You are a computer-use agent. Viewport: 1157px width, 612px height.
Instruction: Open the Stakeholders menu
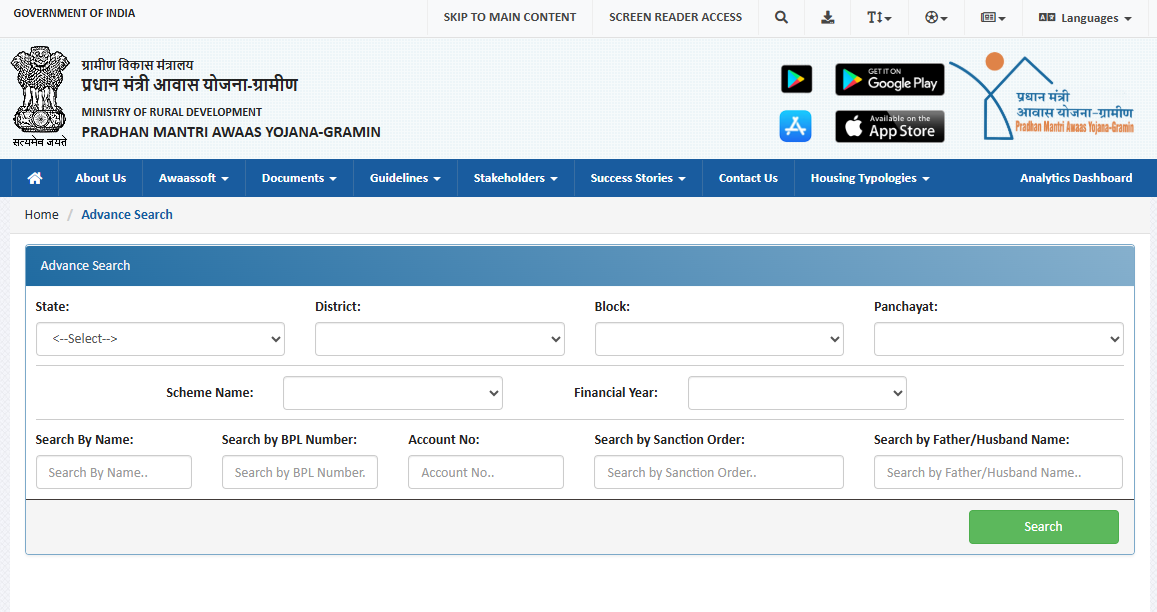pyautogui.click(x=515, y=178)
